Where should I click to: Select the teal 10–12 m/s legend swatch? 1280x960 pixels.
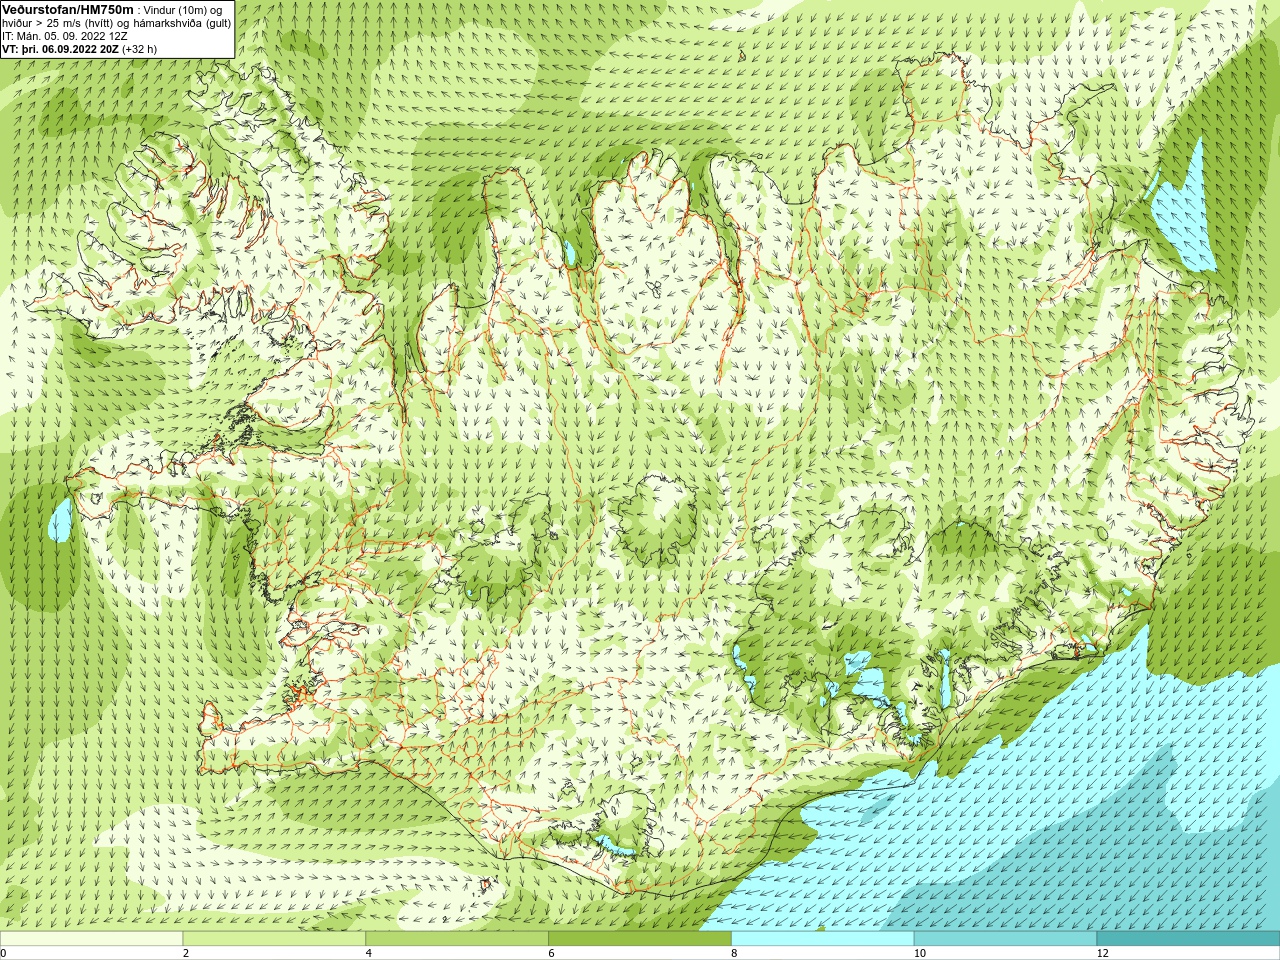1005,939
